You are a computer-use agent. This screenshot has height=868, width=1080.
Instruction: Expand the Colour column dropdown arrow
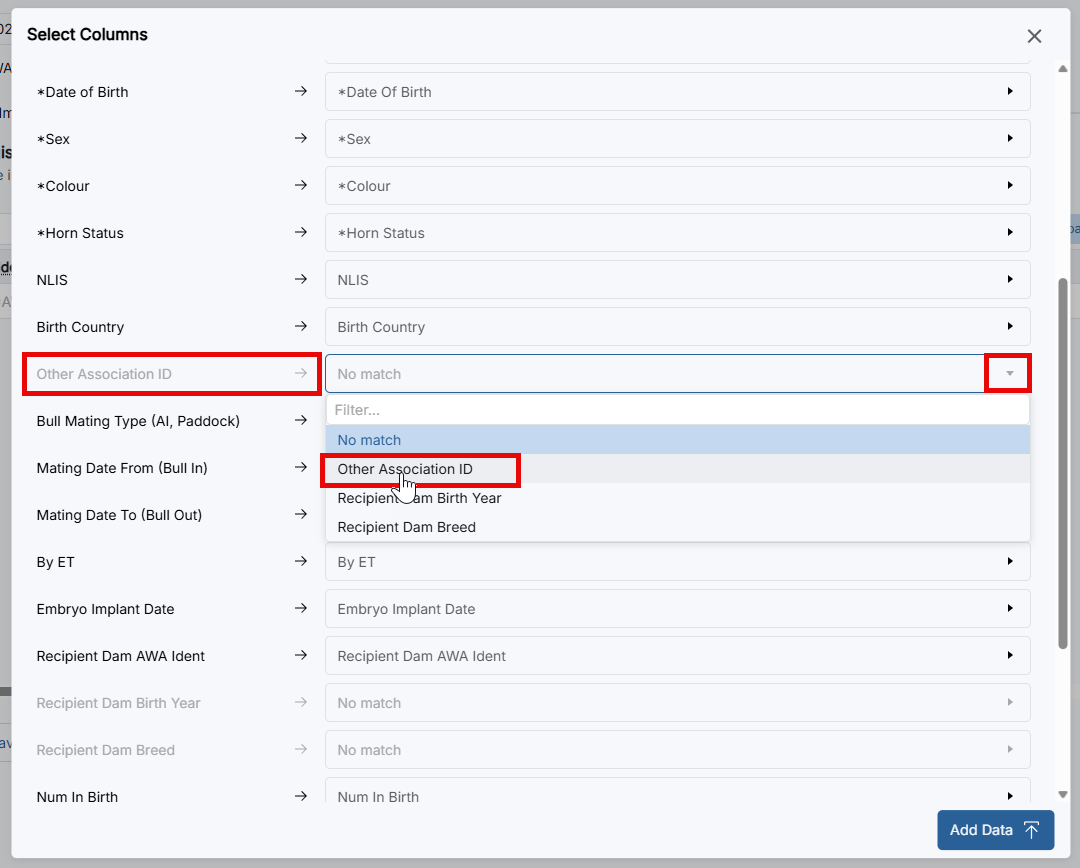point(1009,186)
